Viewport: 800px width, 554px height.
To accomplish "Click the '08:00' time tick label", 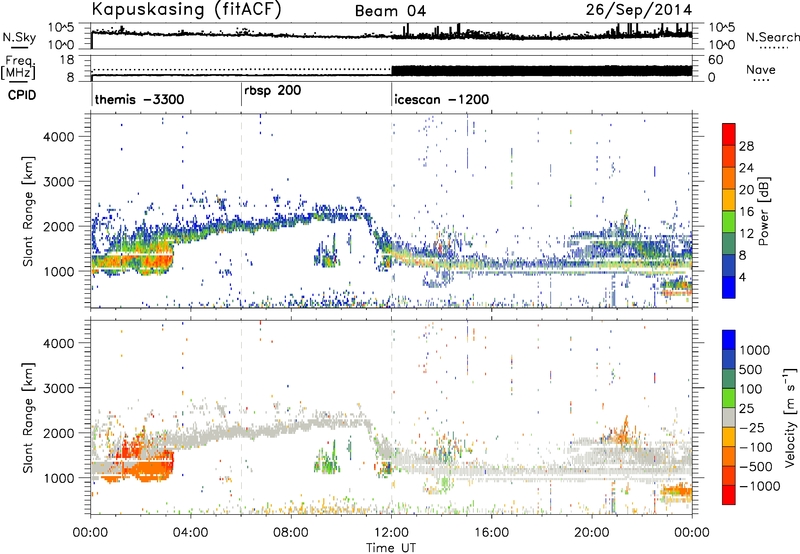I will pos(291,533).
